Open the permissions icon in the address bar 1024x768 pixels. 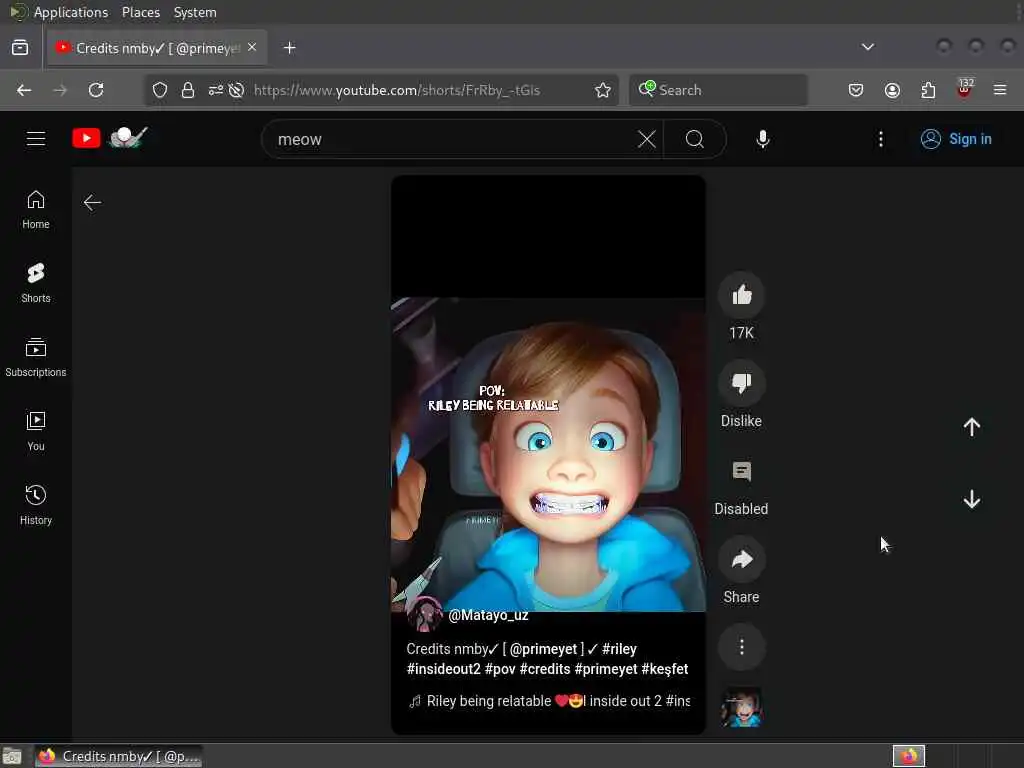point(216,90)
